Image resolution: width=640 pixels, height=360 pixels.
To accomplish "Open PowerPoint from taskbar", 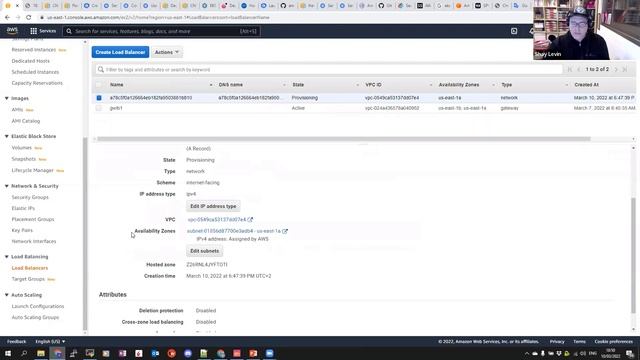I will tap(253, 353).
